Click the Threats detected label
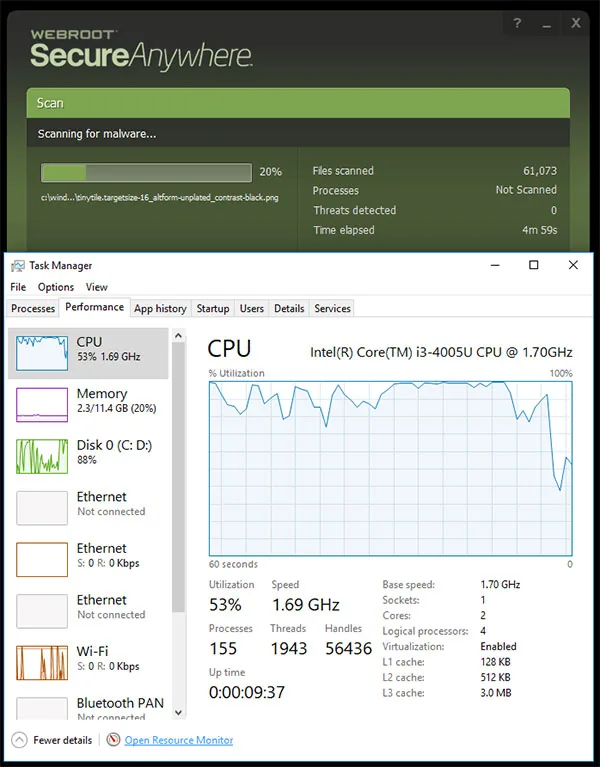 pos(355,210)
